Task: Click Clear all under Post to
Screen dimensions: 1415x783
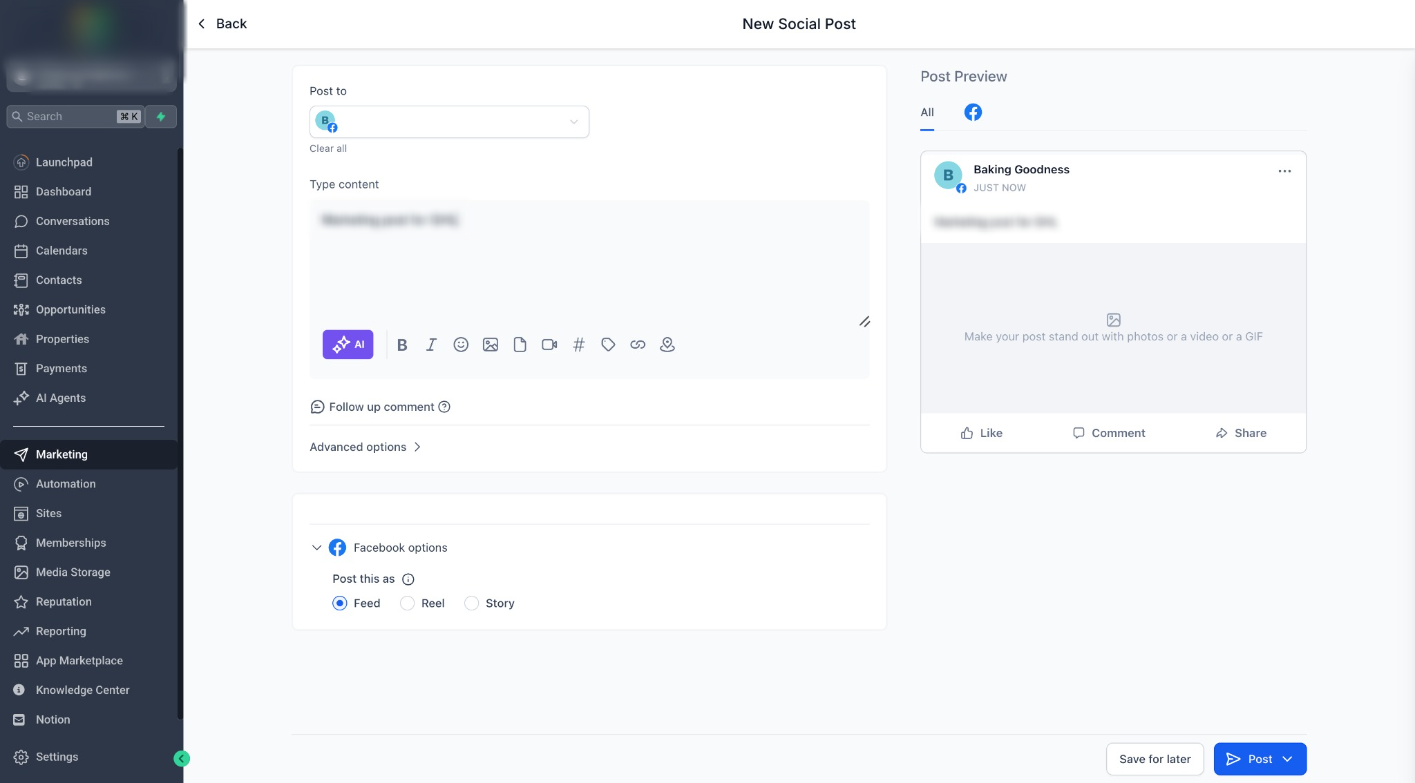Action: click(328, 149)
